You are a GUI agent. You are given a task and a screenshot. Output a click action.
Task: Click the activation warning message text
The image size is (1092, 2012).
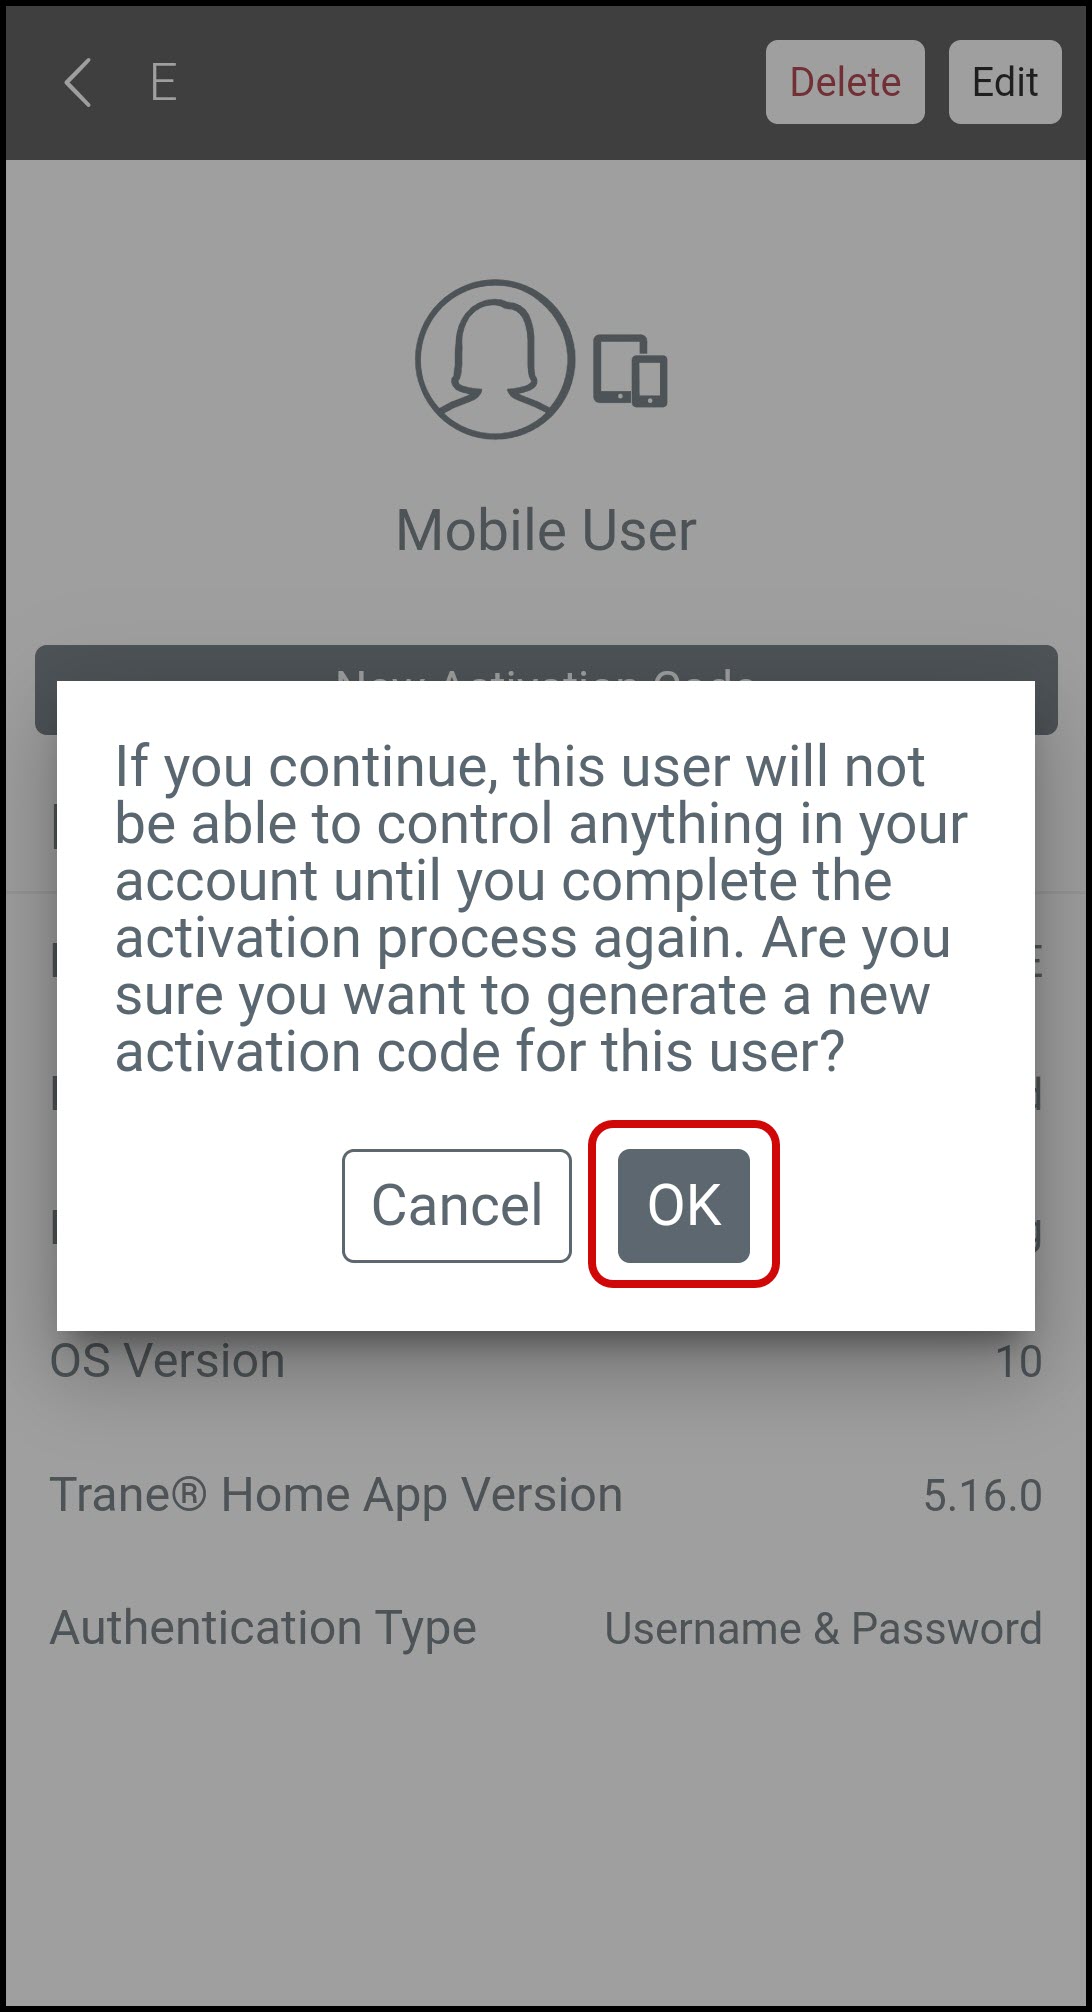540,909
